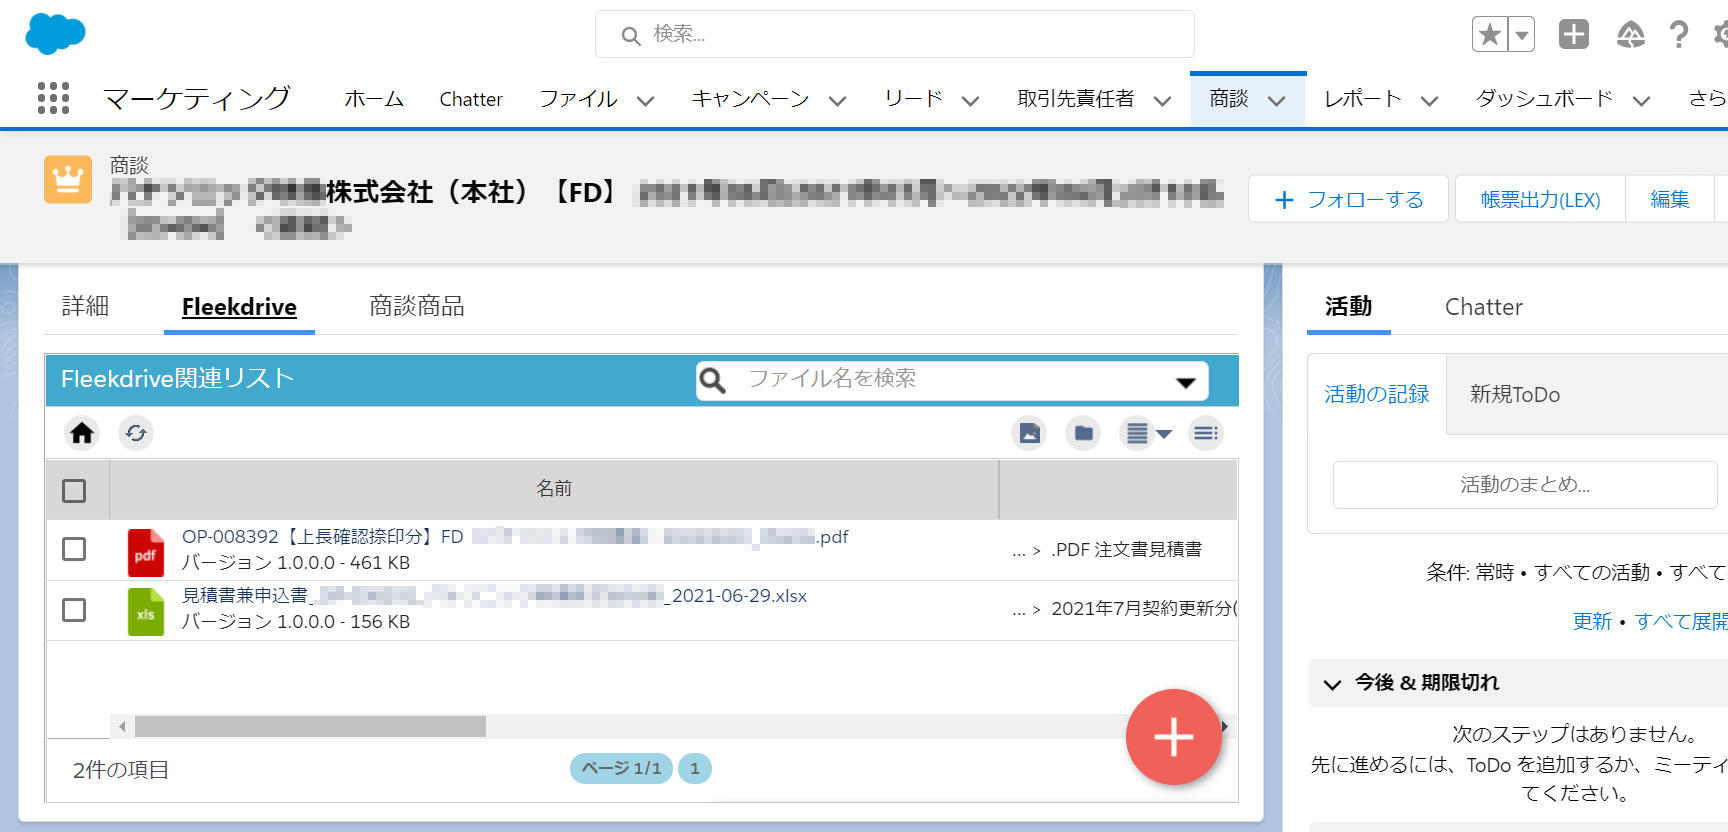
Task: Click the 編集 button
Action: [1670, 199]
